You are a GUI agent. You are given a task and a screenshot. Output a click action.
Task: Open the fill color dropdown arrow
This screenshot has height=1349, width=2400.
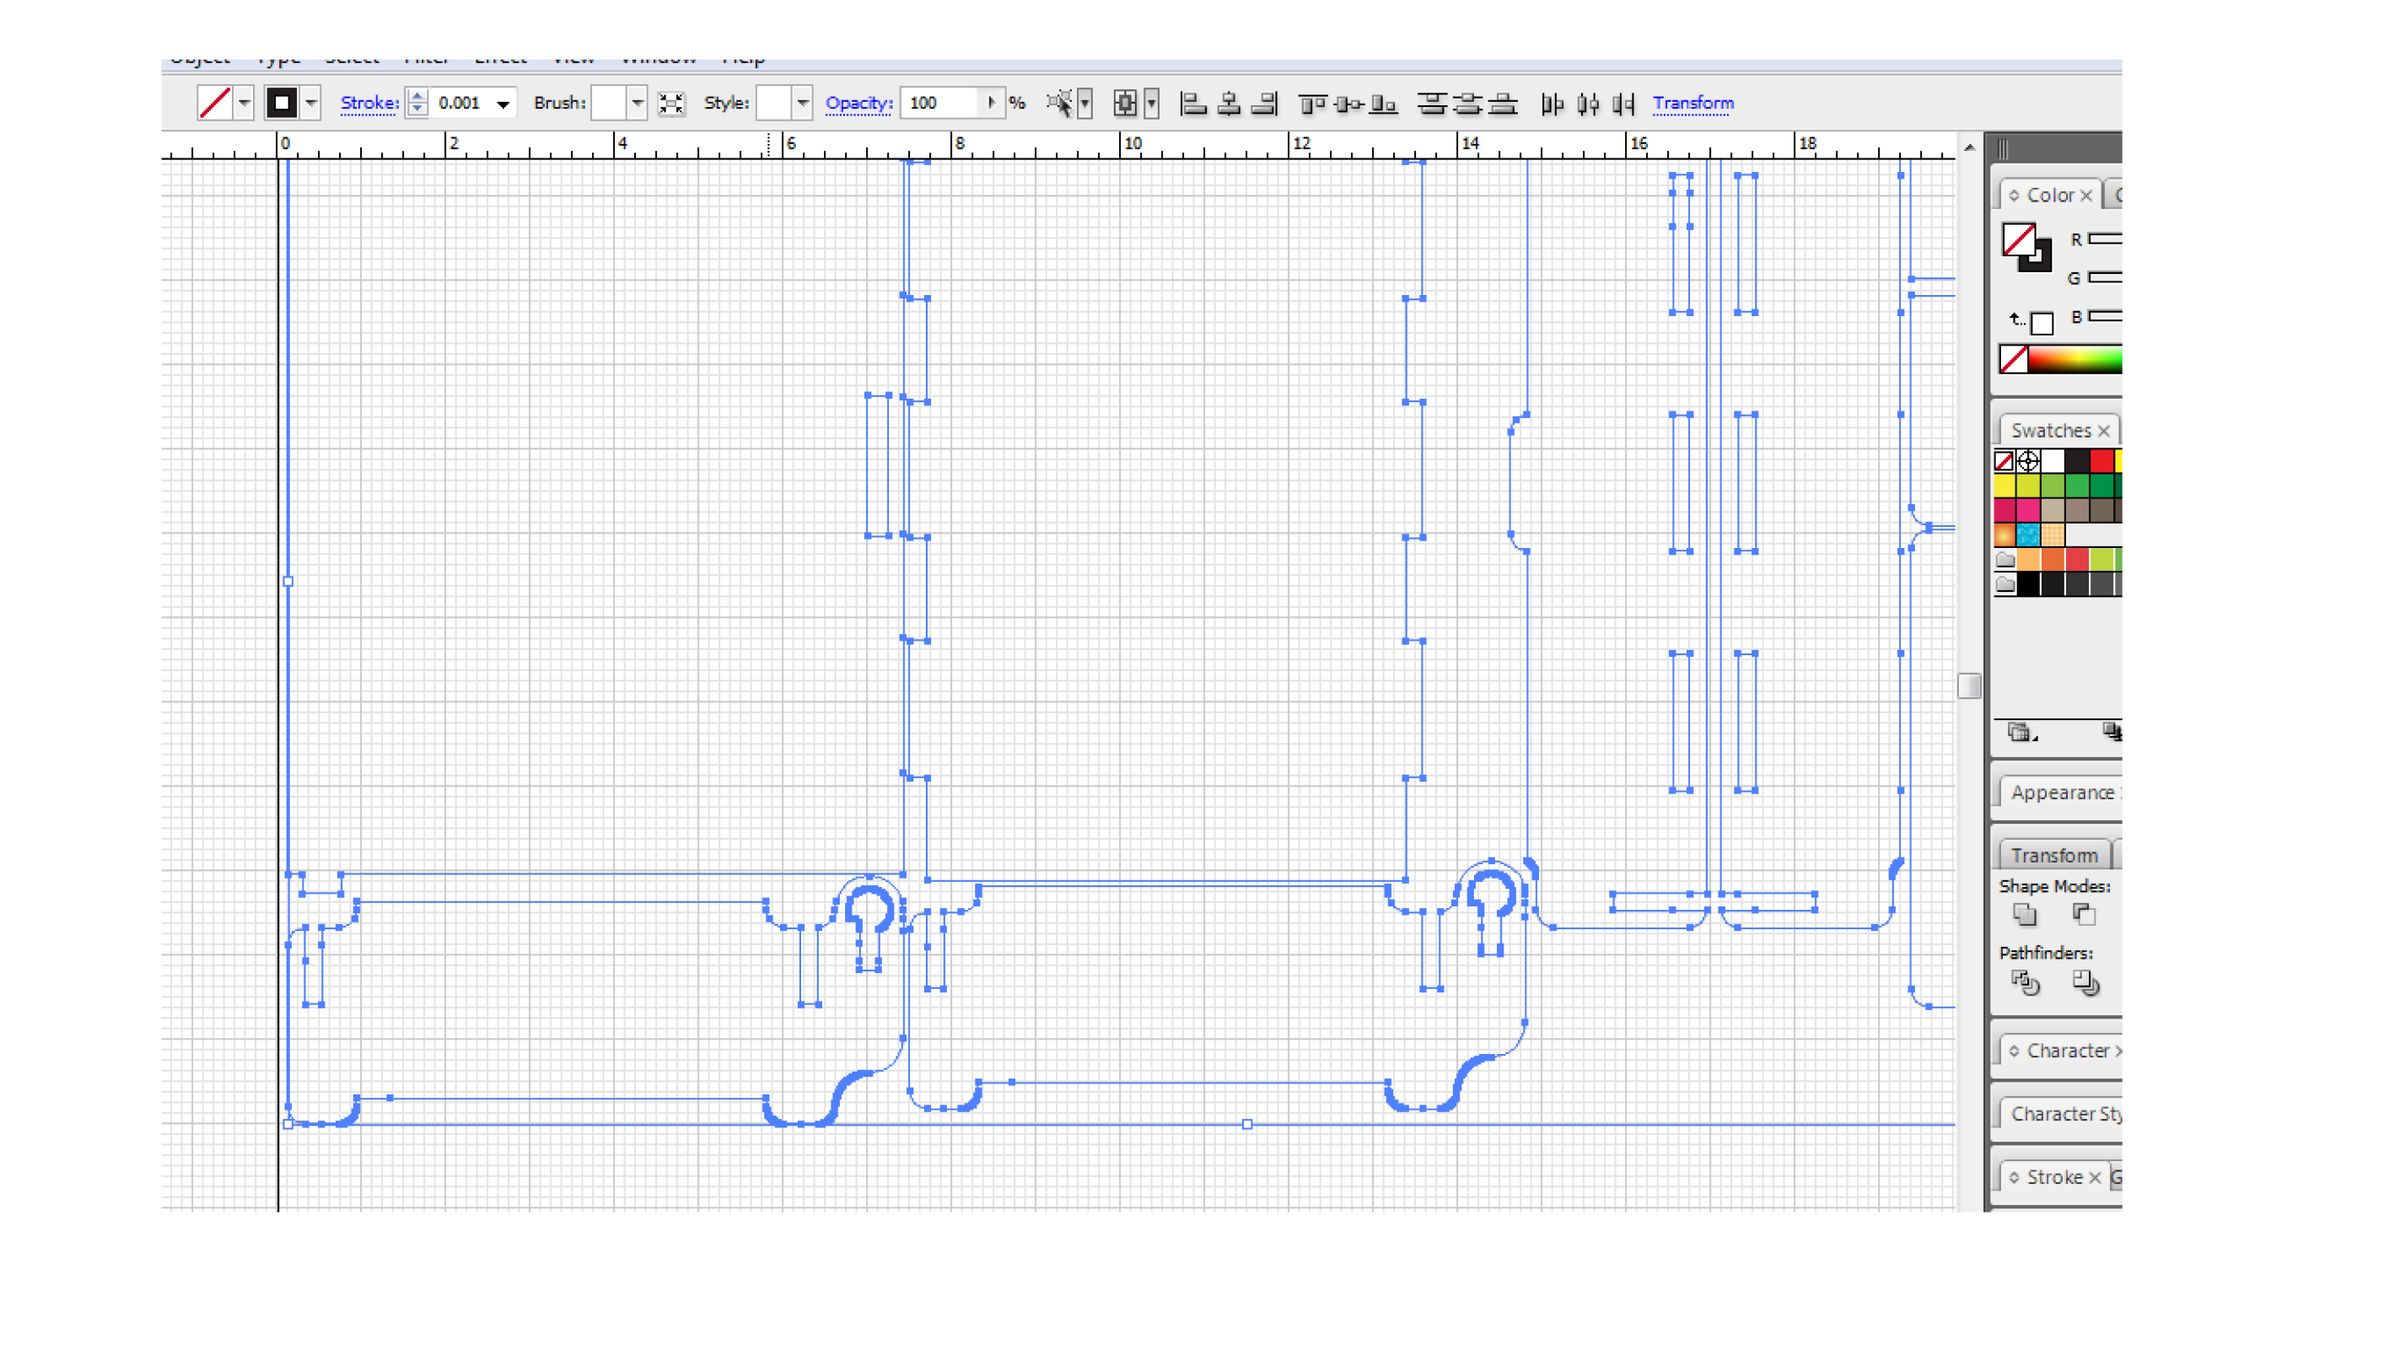point(244,103)
